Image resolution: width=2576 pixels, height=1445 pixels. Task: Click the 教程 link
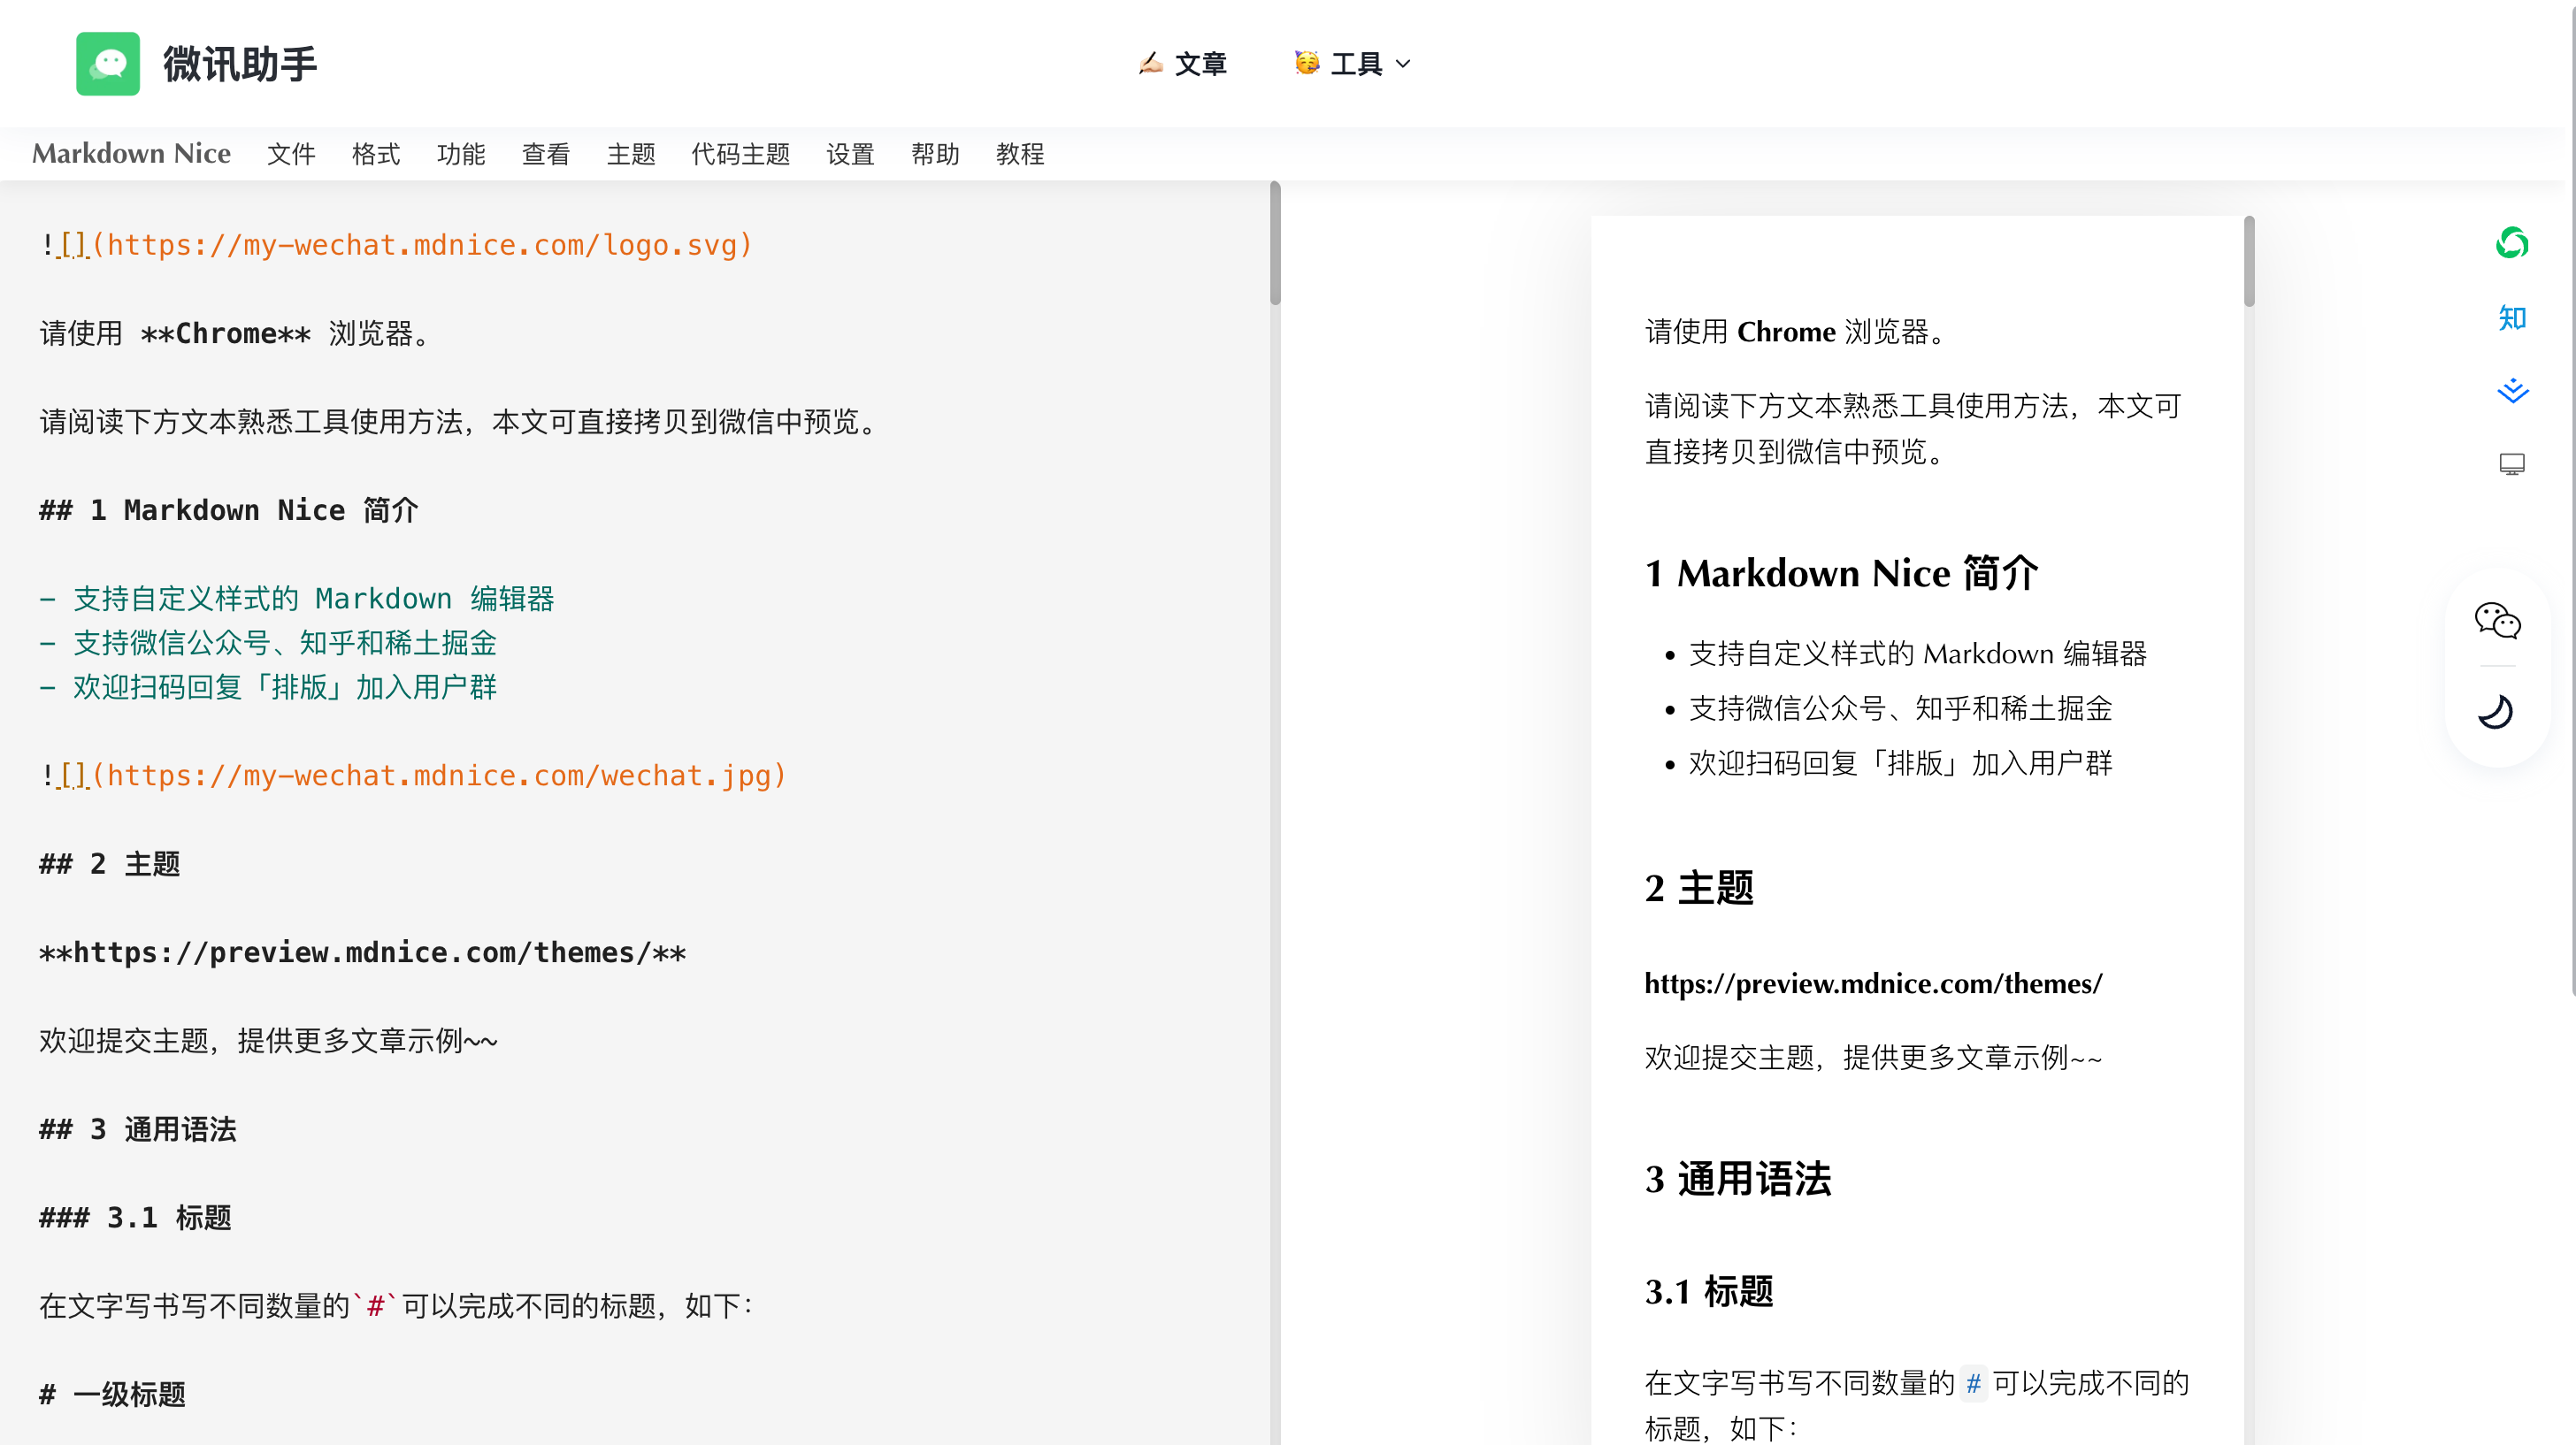pos(1019,154)
